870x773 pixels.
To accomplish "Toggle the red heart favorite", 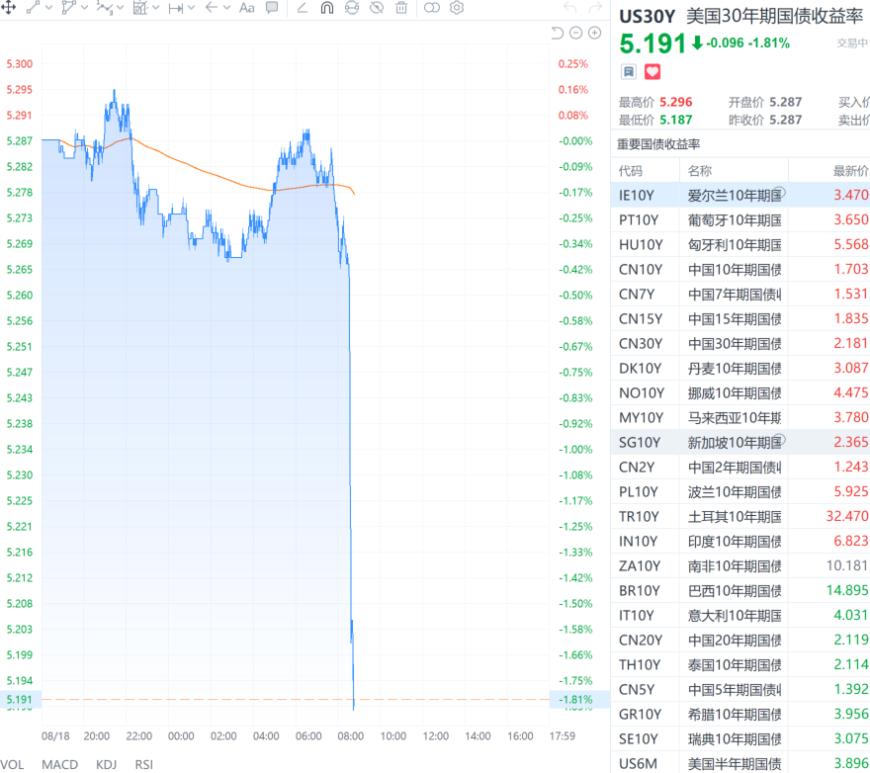I will (x=652, y=72).
